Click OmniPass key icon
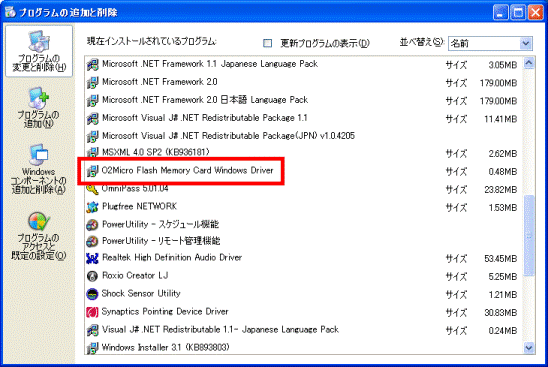Screen dimensions: 548x367 pyautogui.click(x=92, y=189)
